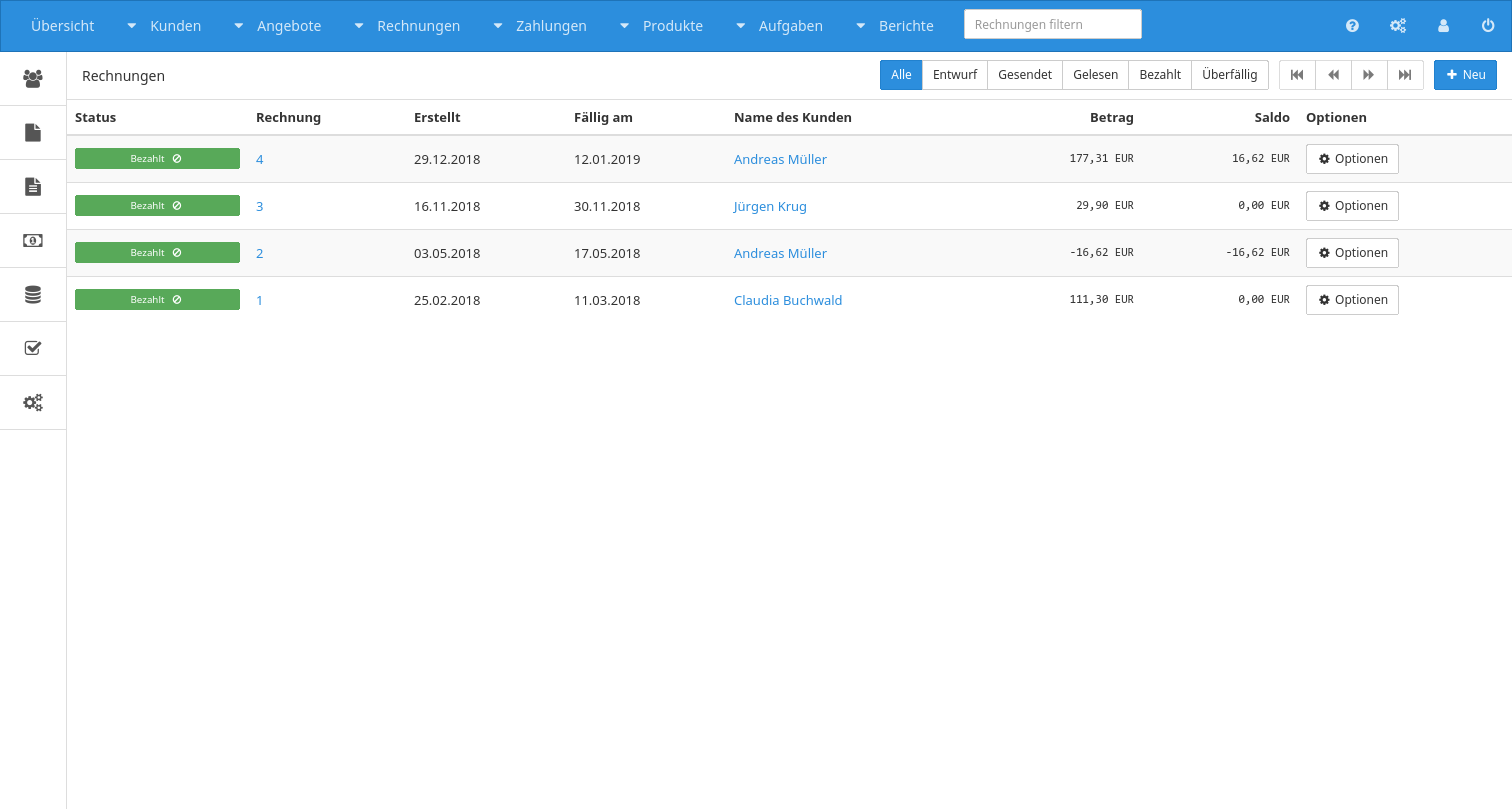
Task: Filter invoices by Entwurf status
Action: pos(954,75)
